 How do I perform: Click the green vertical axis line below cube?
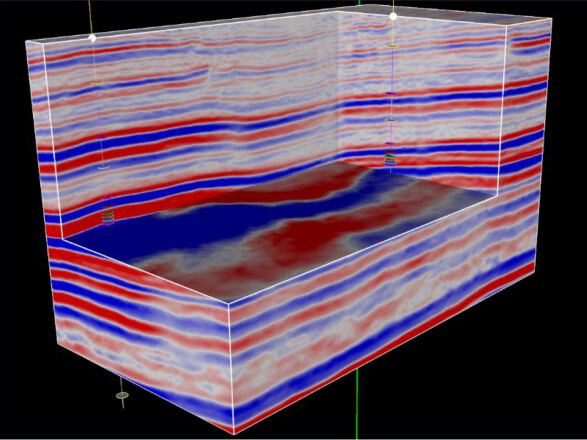pyautogui.click(x=357, y=404)
